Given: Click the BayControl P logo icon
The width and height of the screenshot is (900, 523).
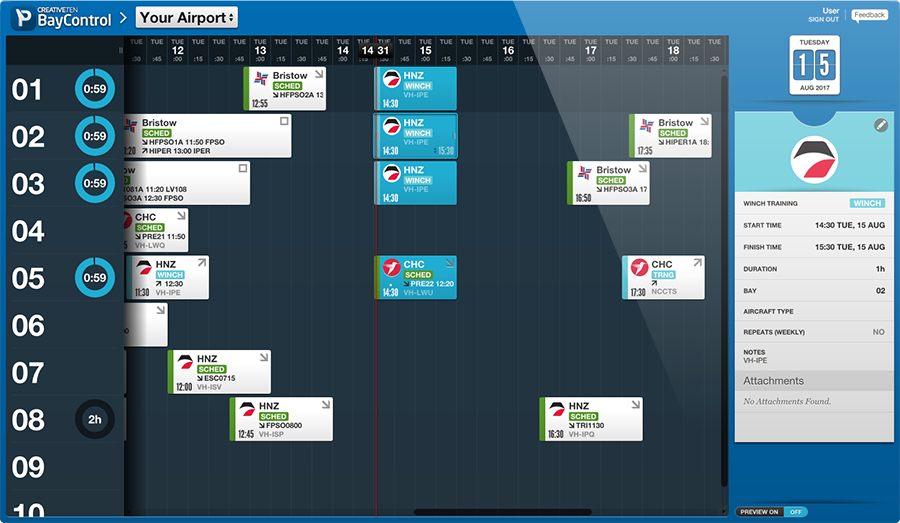Looking at the screenshot, I should tap(24, 18).
